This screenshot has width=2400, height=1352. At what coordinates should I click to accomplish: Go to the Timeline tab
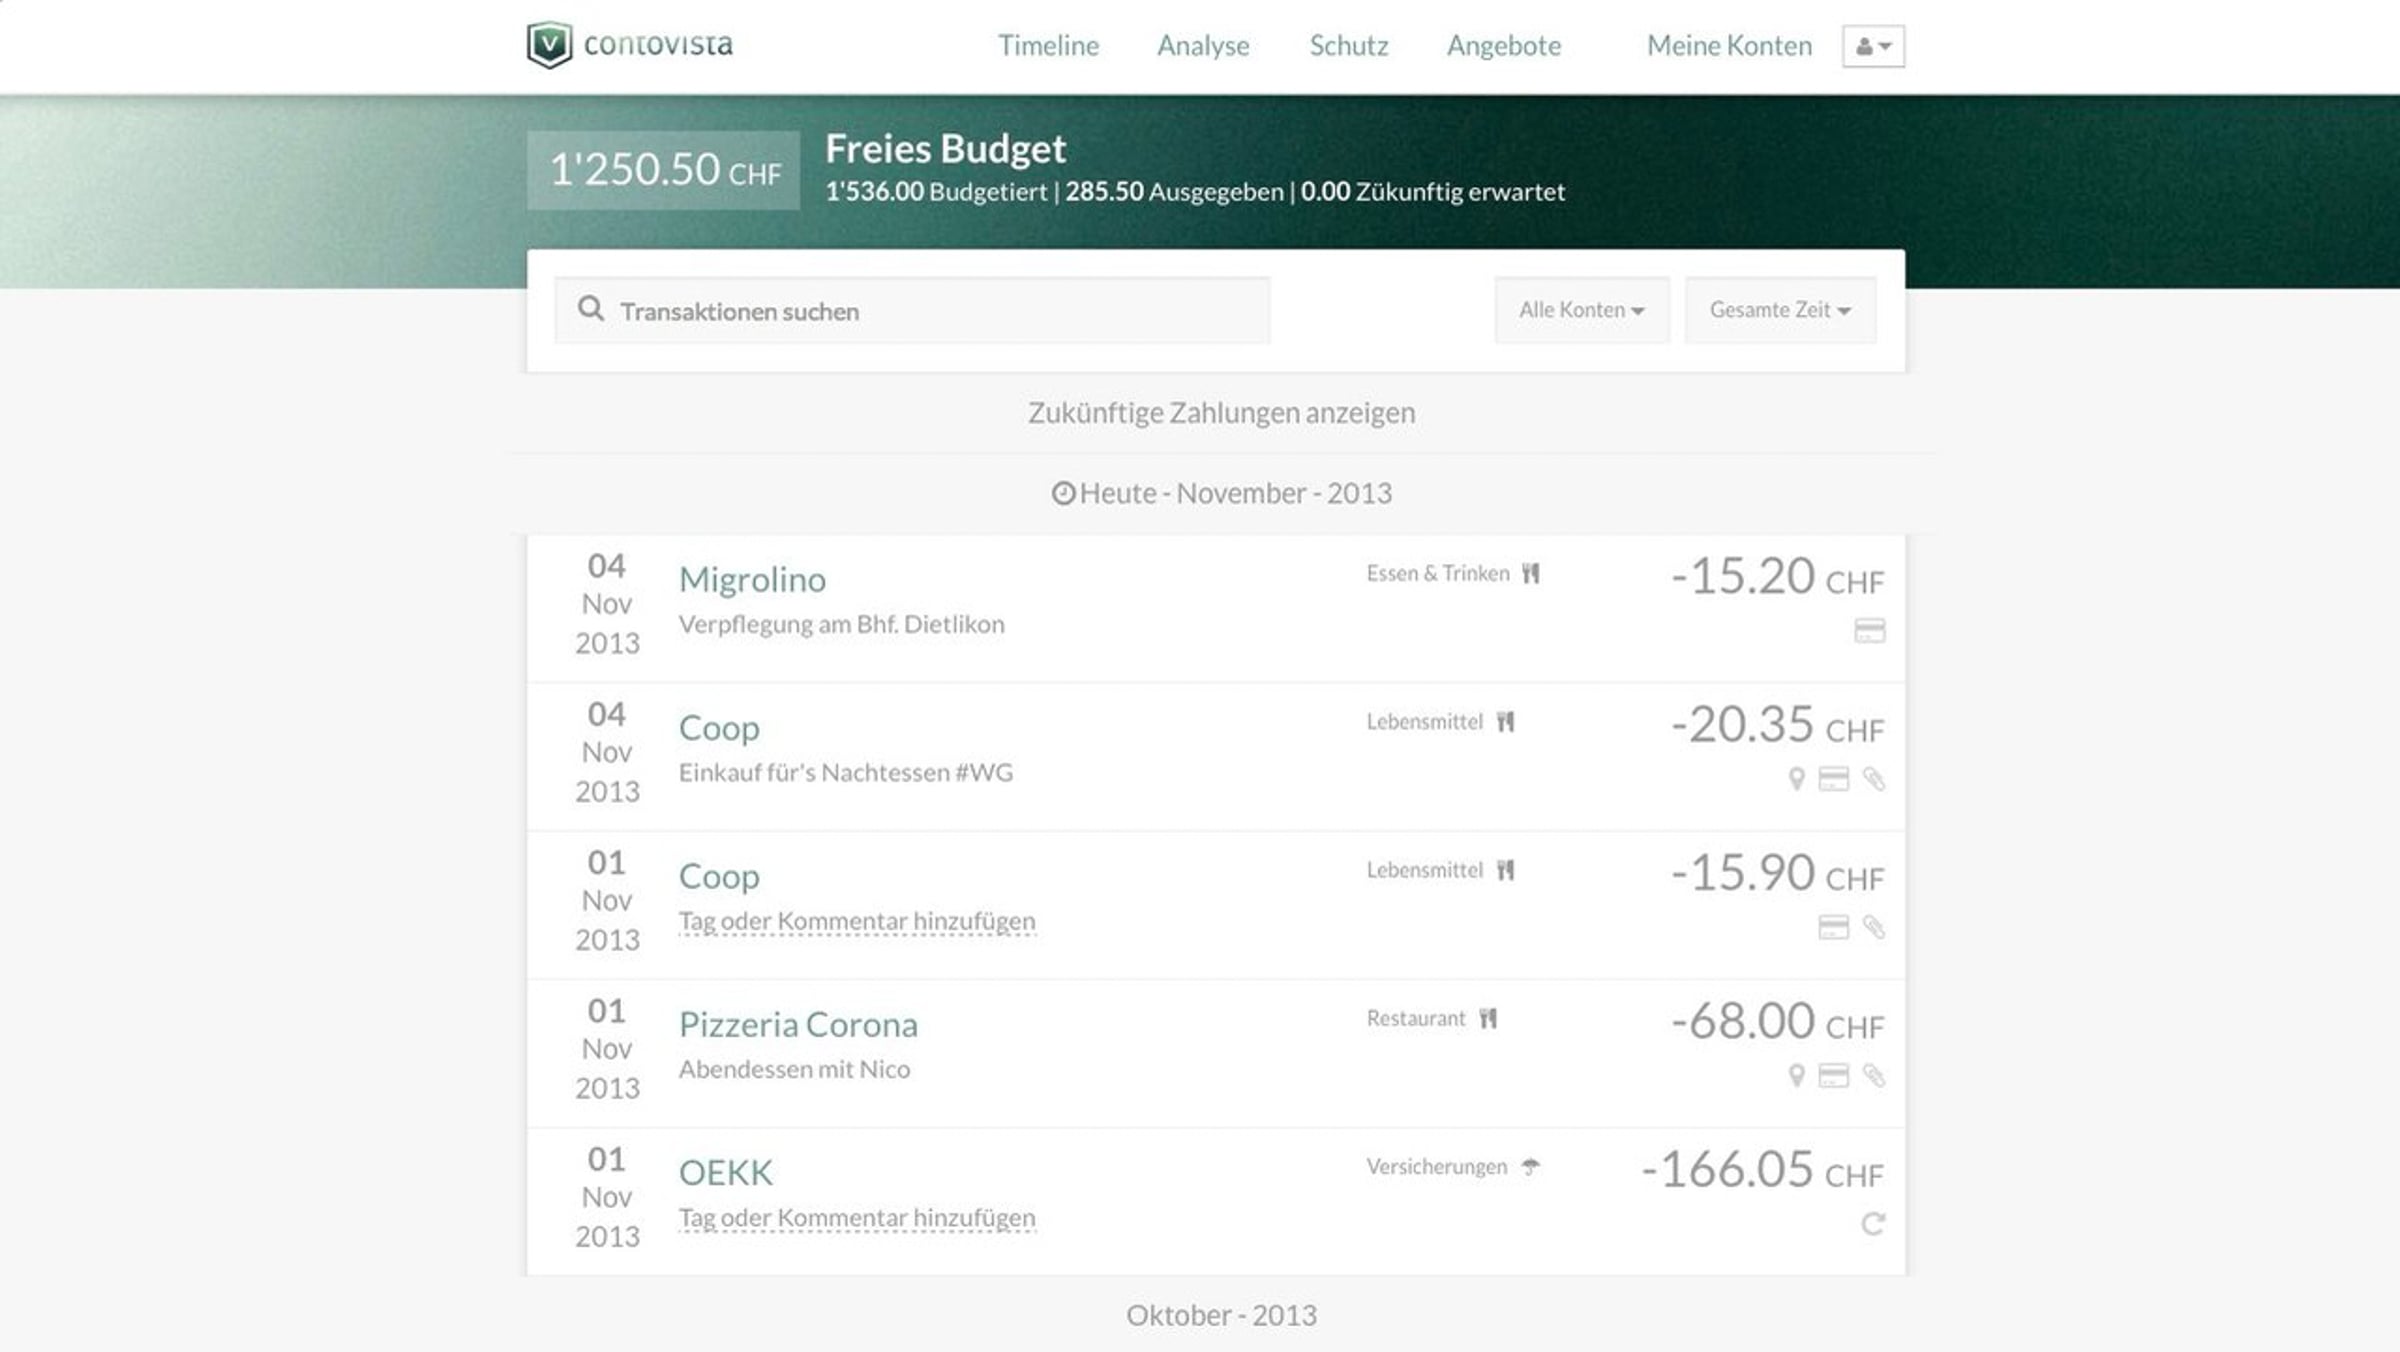pyautogui.click(x=1048, y=45)
